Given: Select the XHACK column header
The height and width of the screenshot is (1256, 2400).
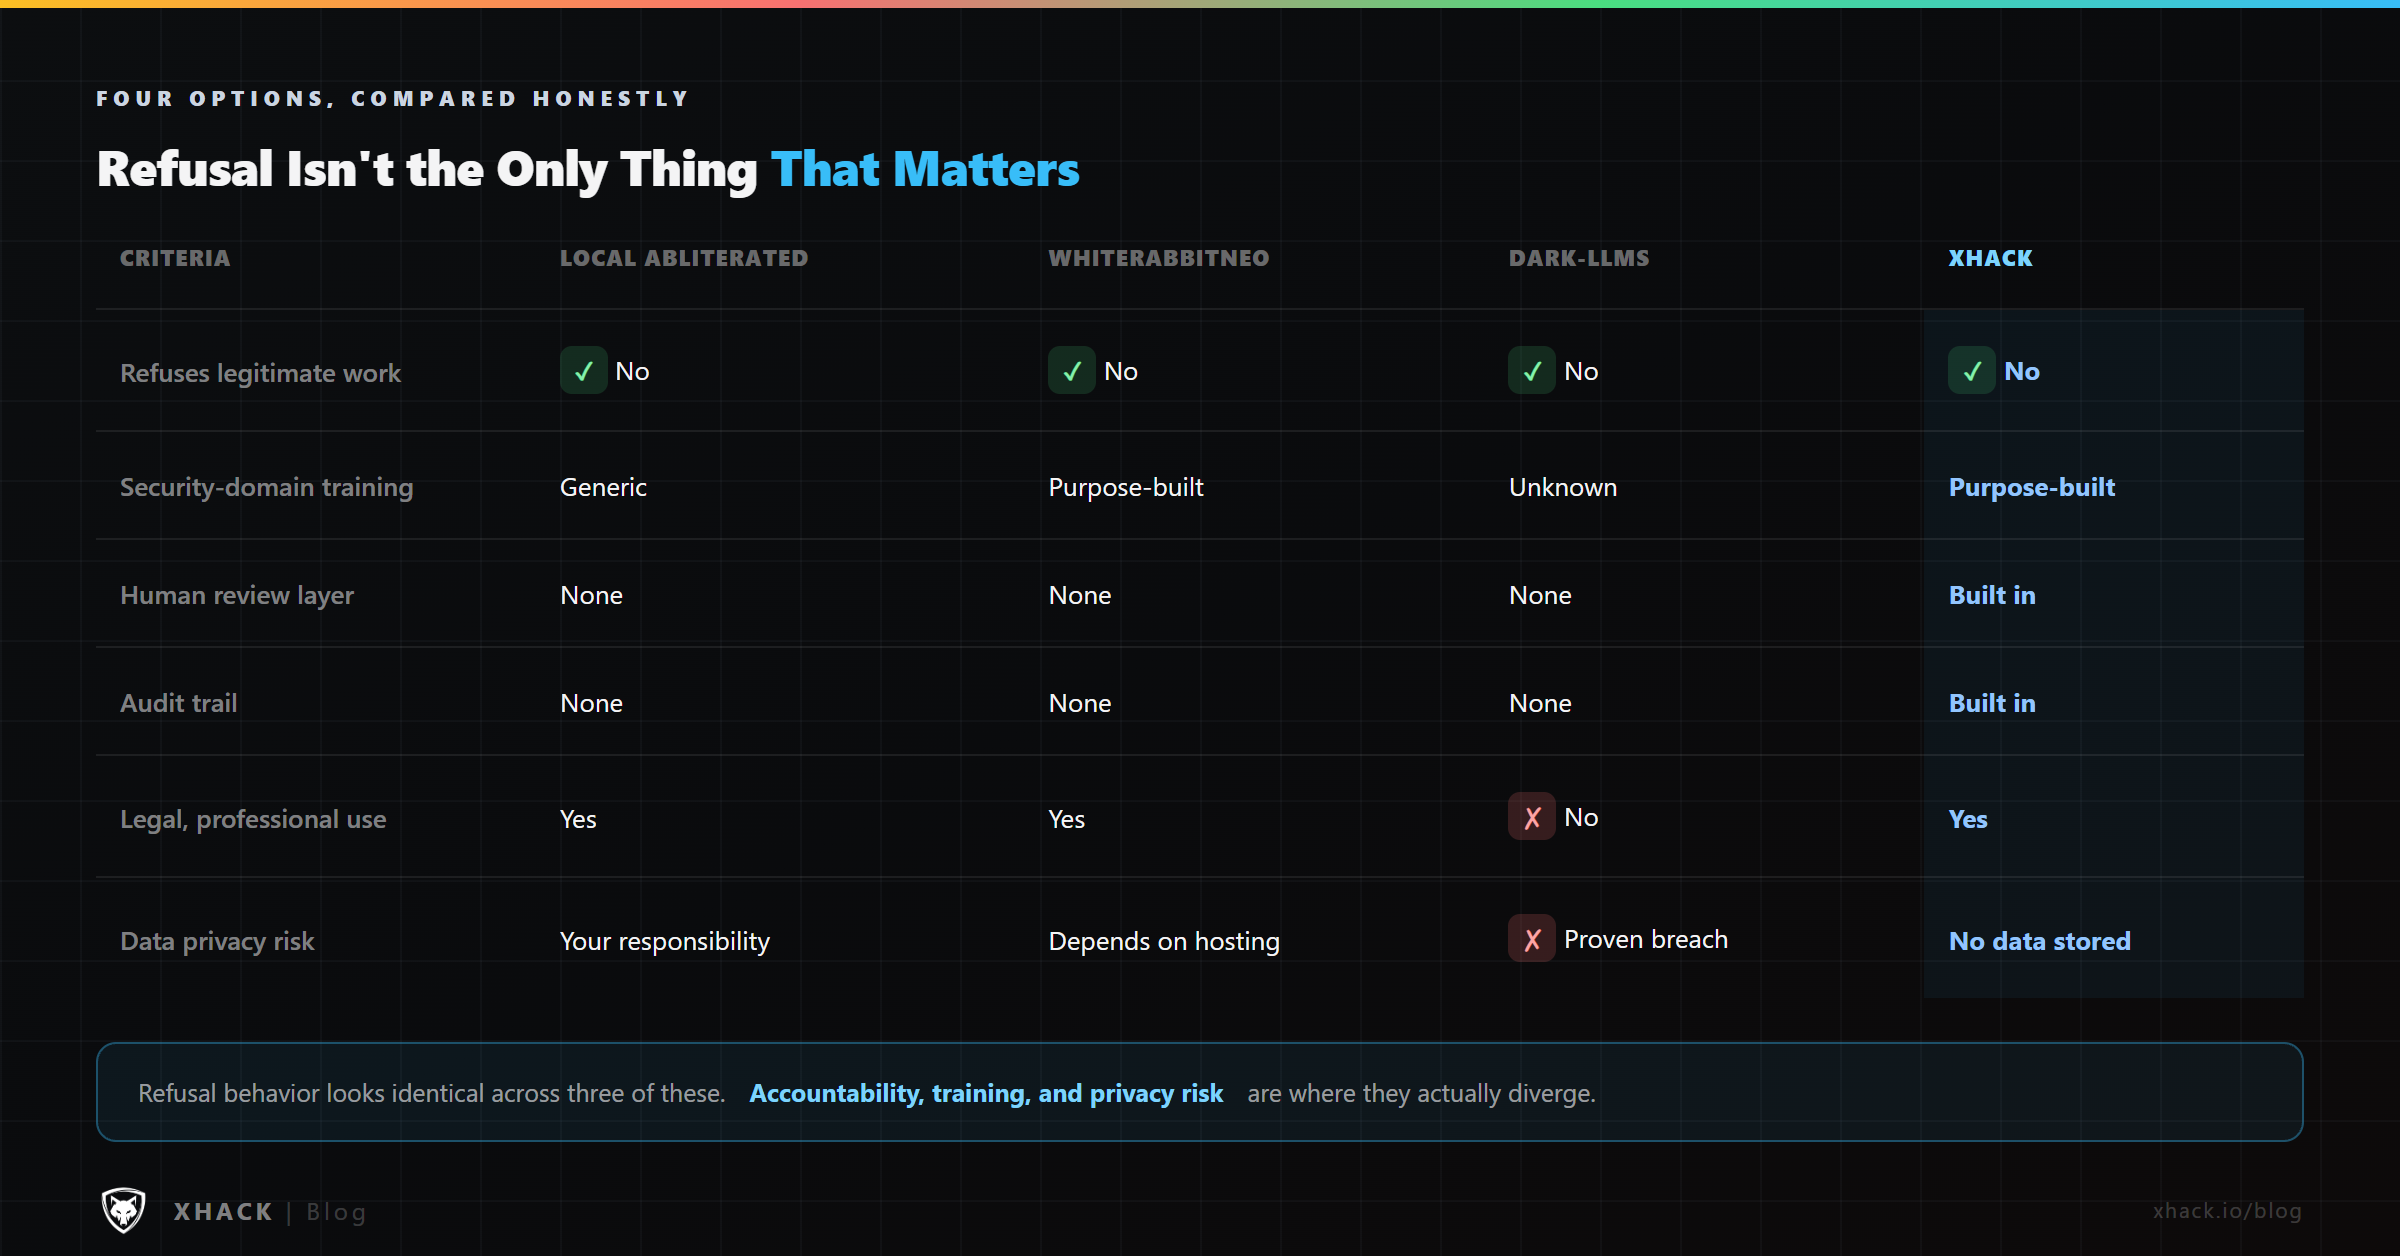Looking at the screenshot, I should (x=1990, y=258).
